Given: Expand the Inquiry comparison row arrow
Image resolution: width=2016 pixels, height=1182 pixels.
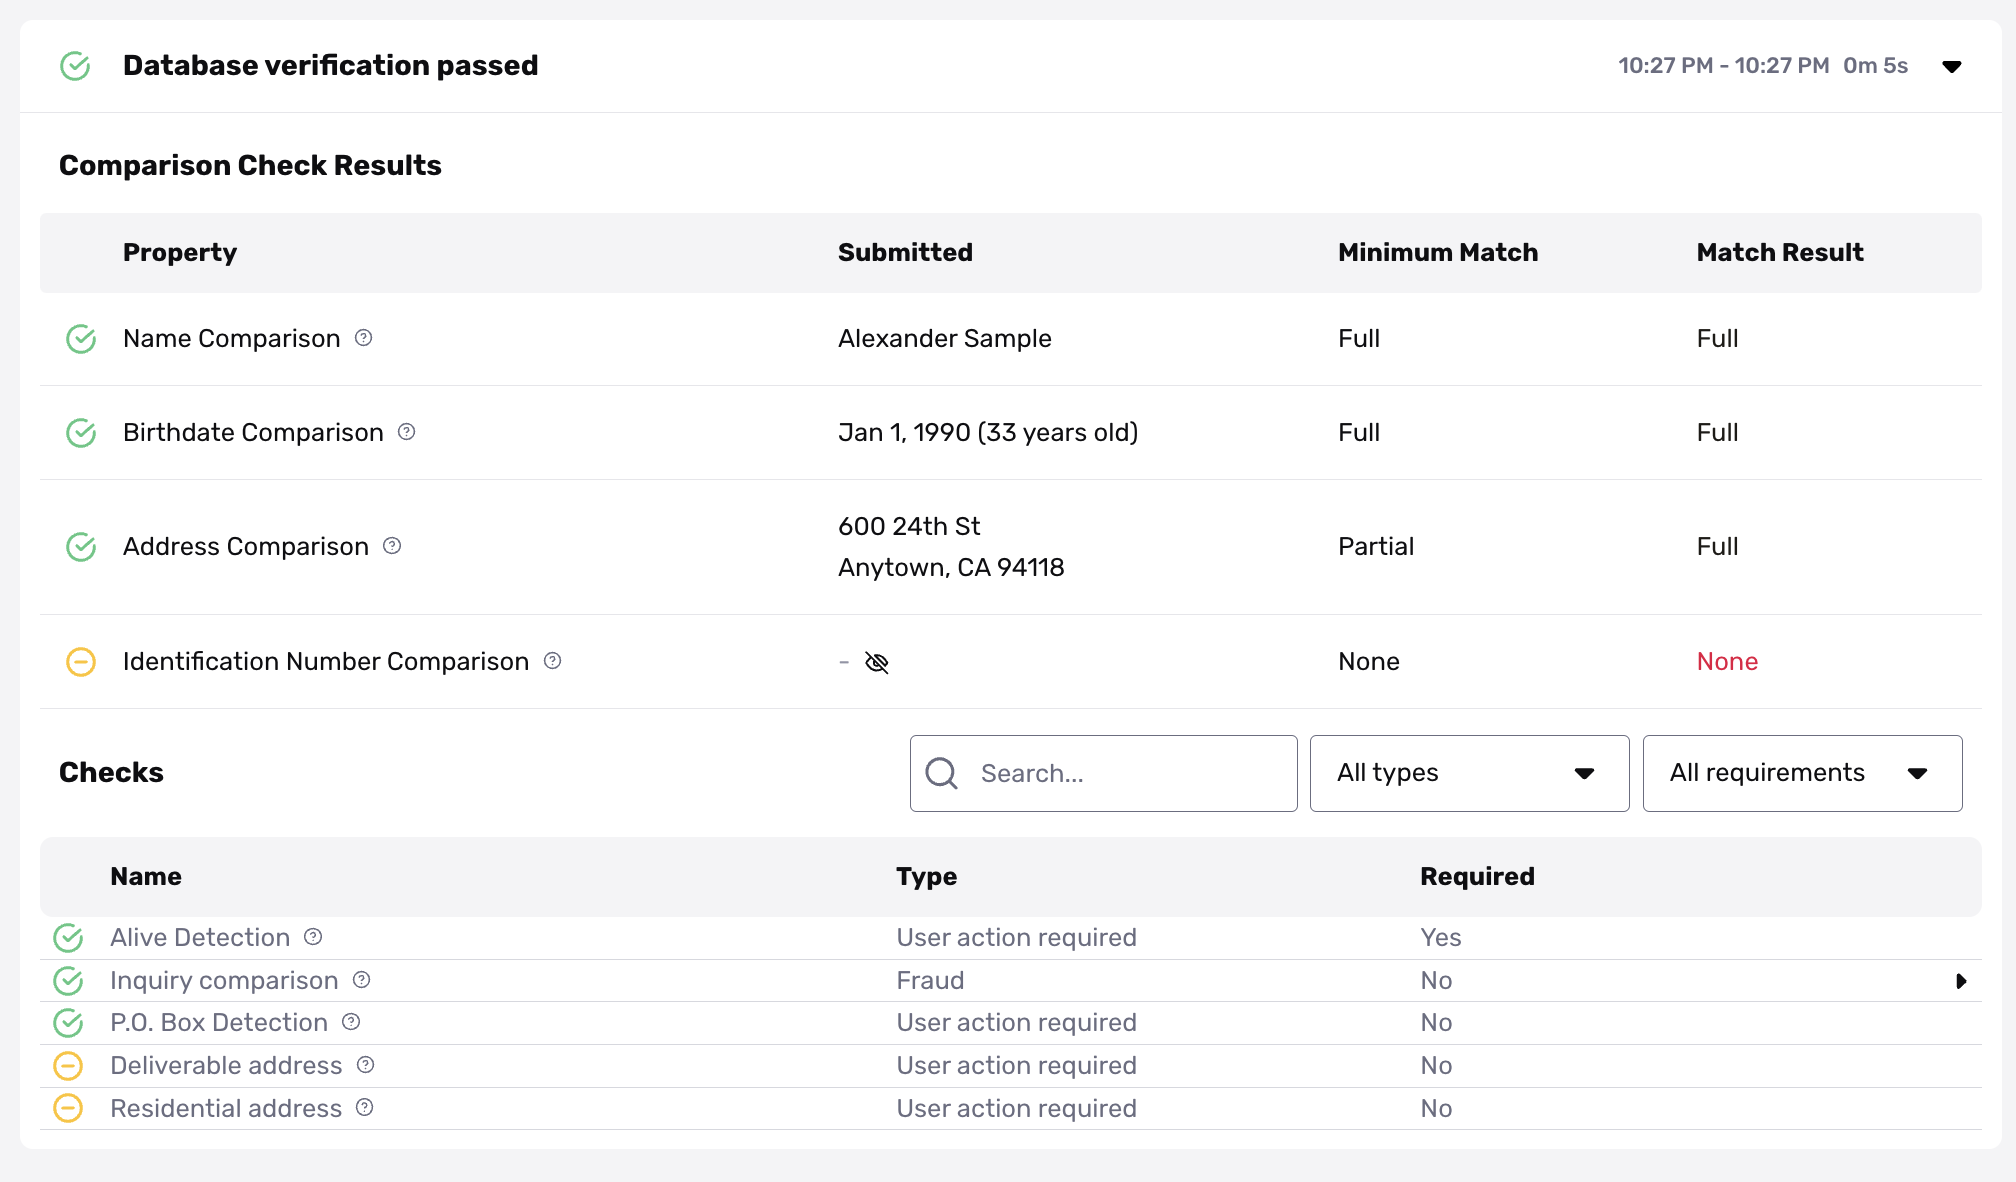Looking at the screenshot, I should coord(1961,981).
